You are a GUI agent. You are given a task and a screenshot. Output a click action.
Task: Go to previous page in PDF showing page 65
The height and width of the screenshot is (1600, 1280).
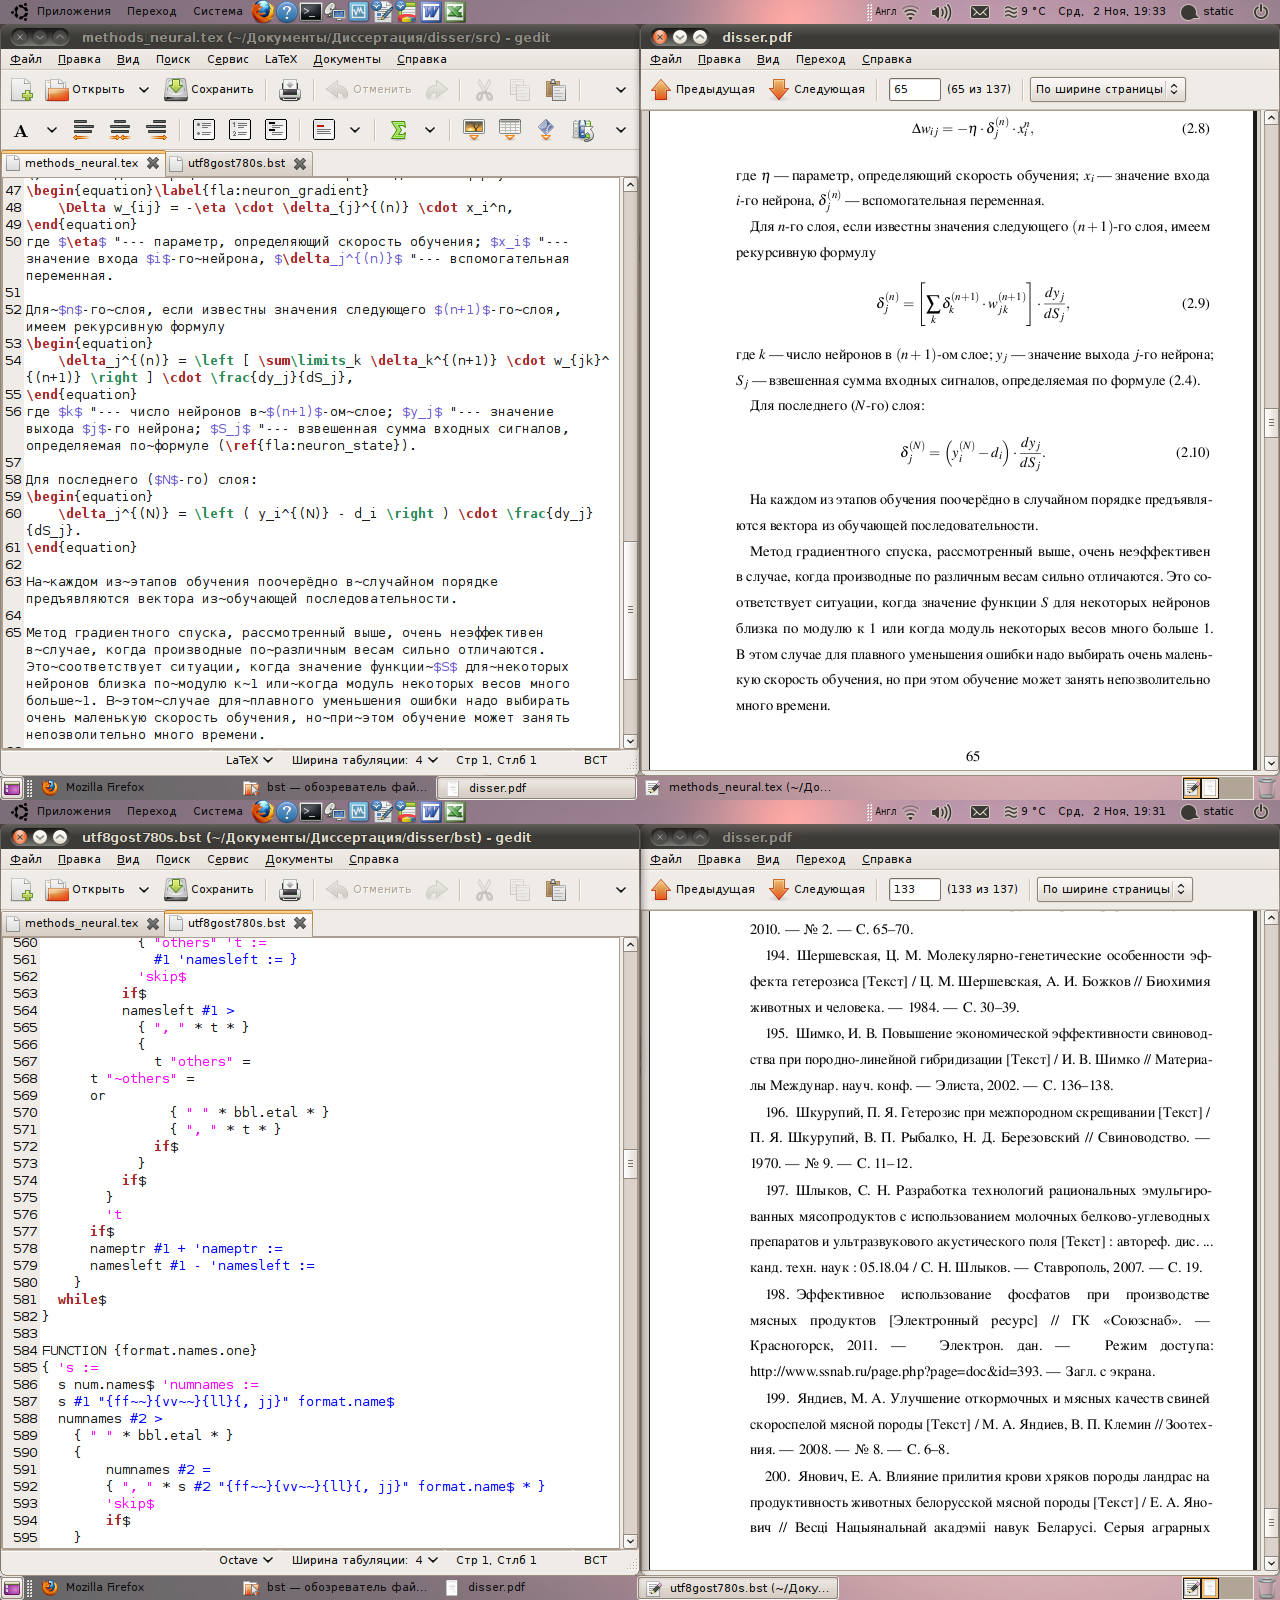point(703,89)
